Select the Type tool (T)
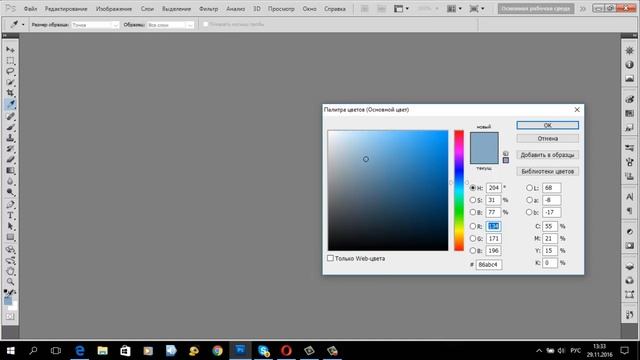 click(x=10, y=215)
